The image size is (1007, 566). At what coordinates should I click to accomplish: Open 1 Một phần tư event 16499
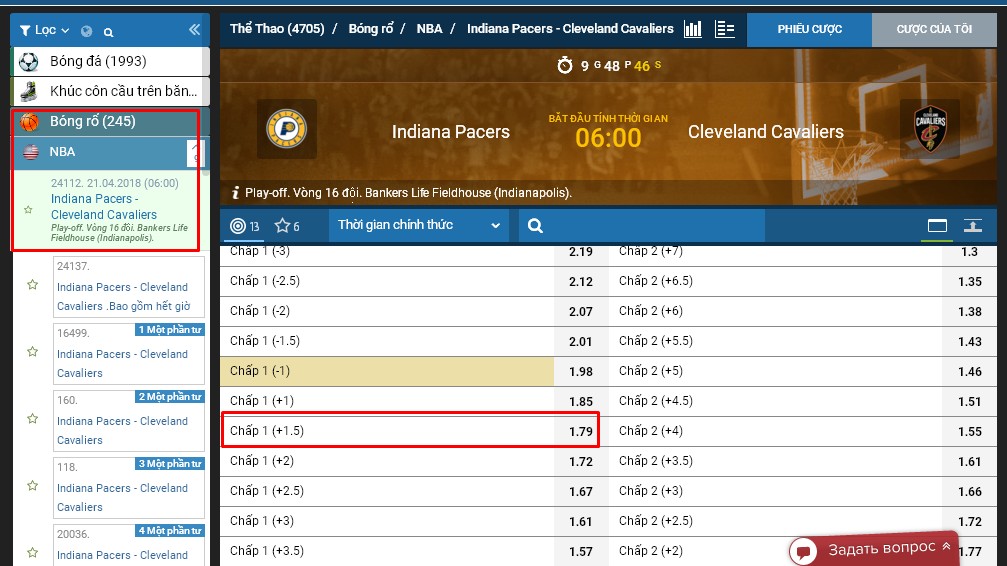[128, 353]
